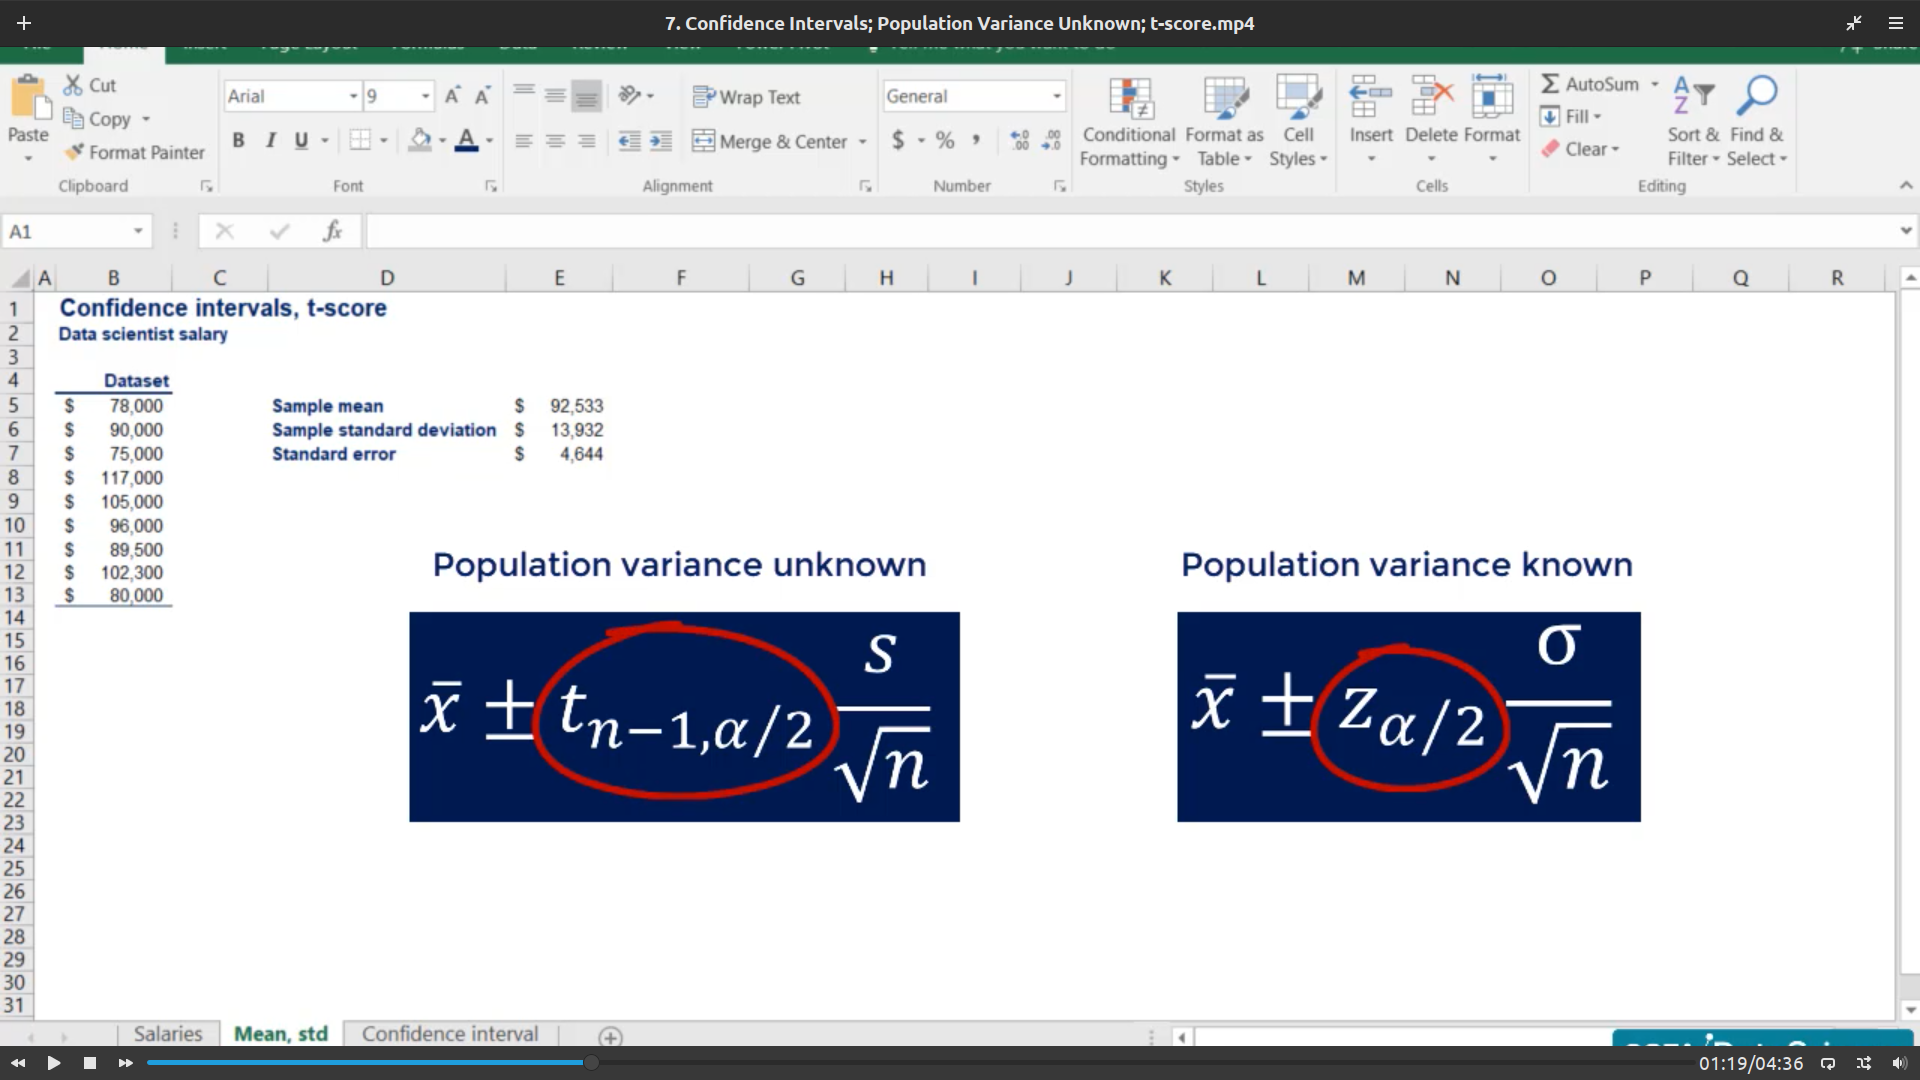This screenshot has height=1080, width=1920.
Task: Click the video progress slider handle
Action: (591, 1062)
